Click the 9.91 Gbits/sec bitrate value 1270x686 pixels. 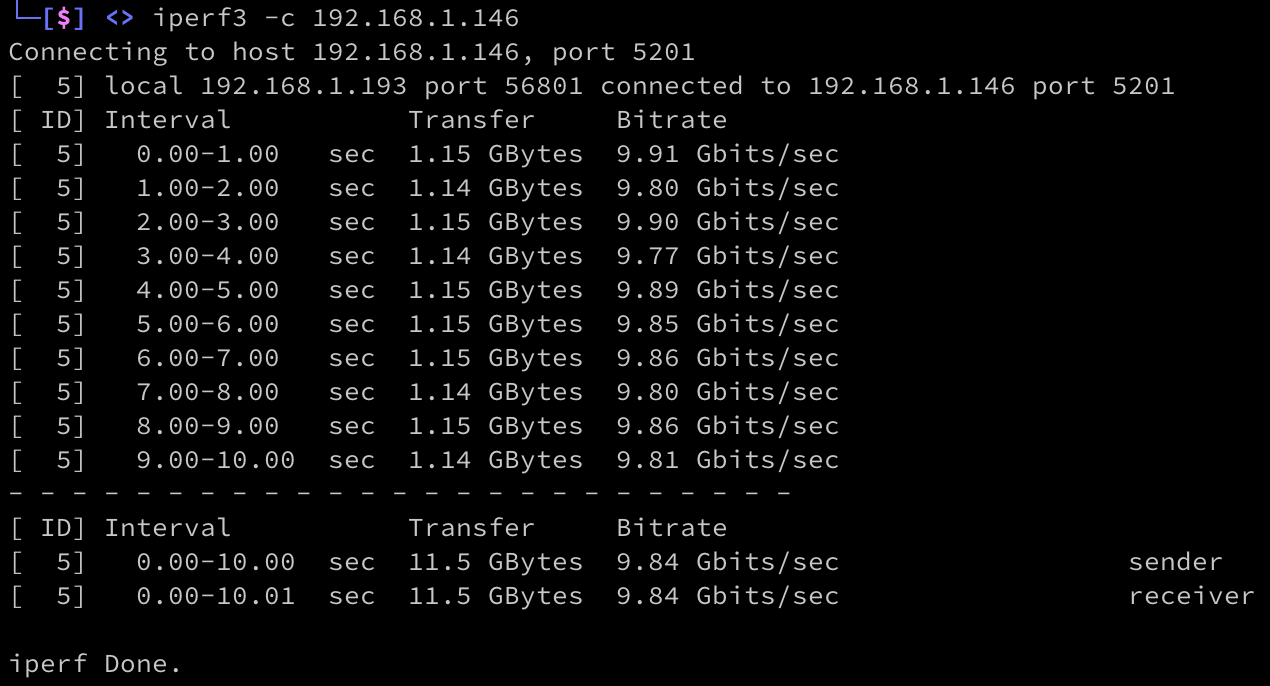tap(727, 154)
